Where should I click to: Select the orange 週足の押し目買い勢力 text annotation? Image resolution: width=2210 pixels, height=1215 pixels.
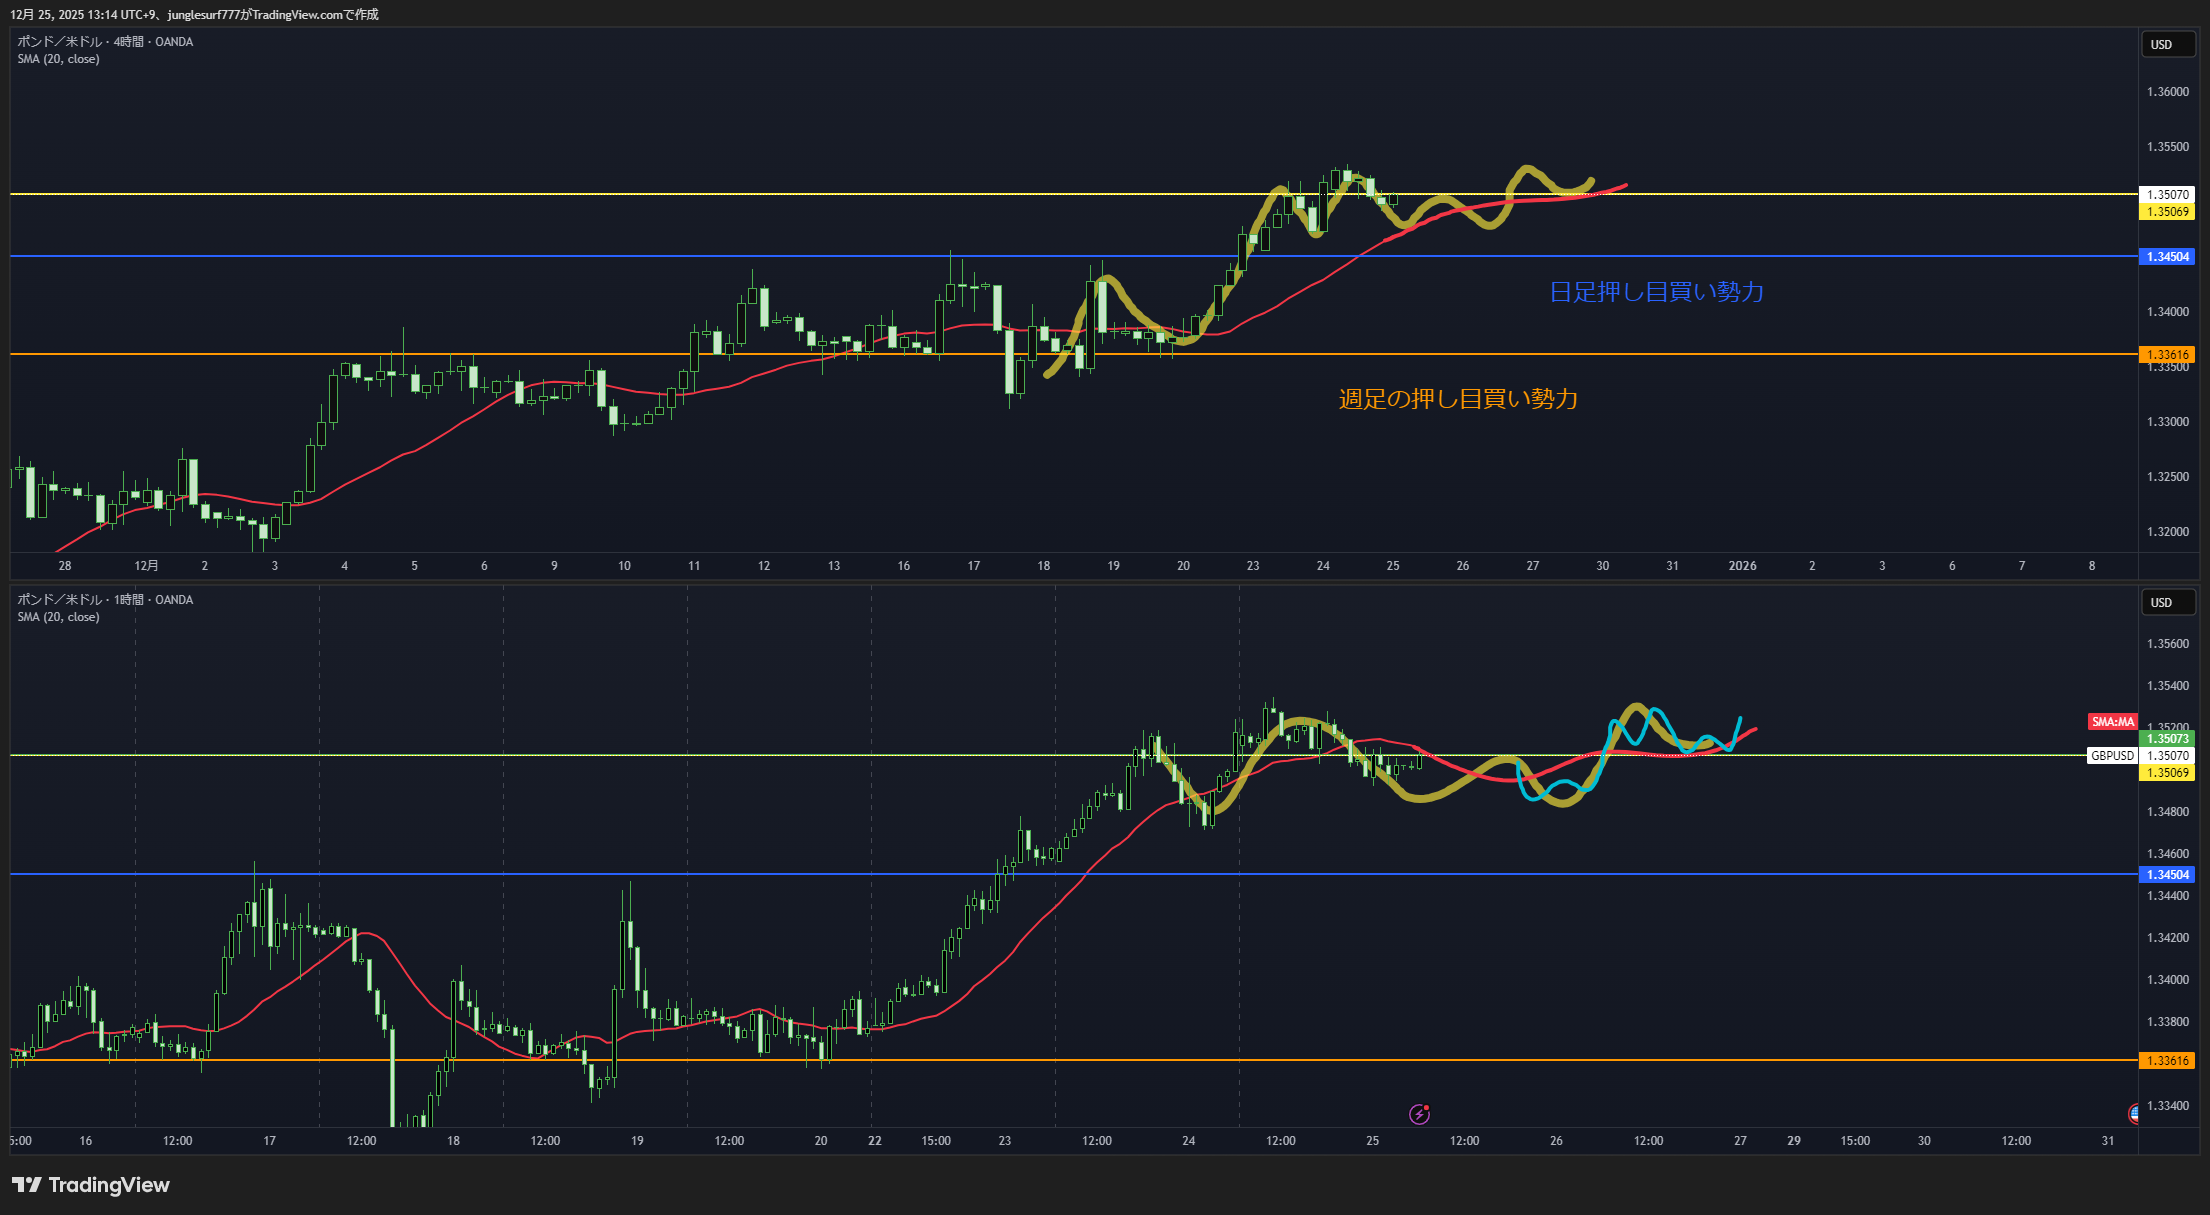1458,399
